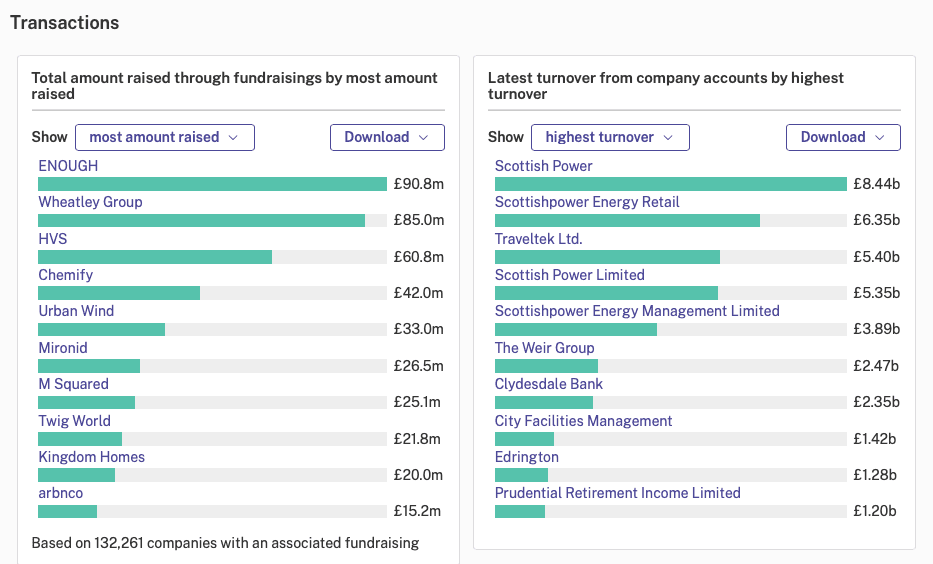Click the ENOUGH £90.8m bar

coord(212,184)
